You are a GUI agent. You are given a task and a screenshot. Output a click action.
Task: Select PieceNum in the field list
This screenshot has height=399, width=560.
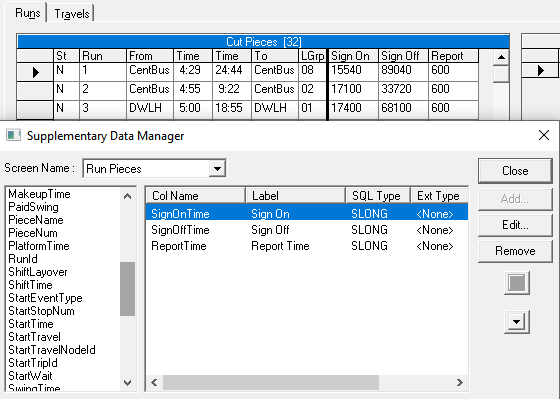point(33,233)
